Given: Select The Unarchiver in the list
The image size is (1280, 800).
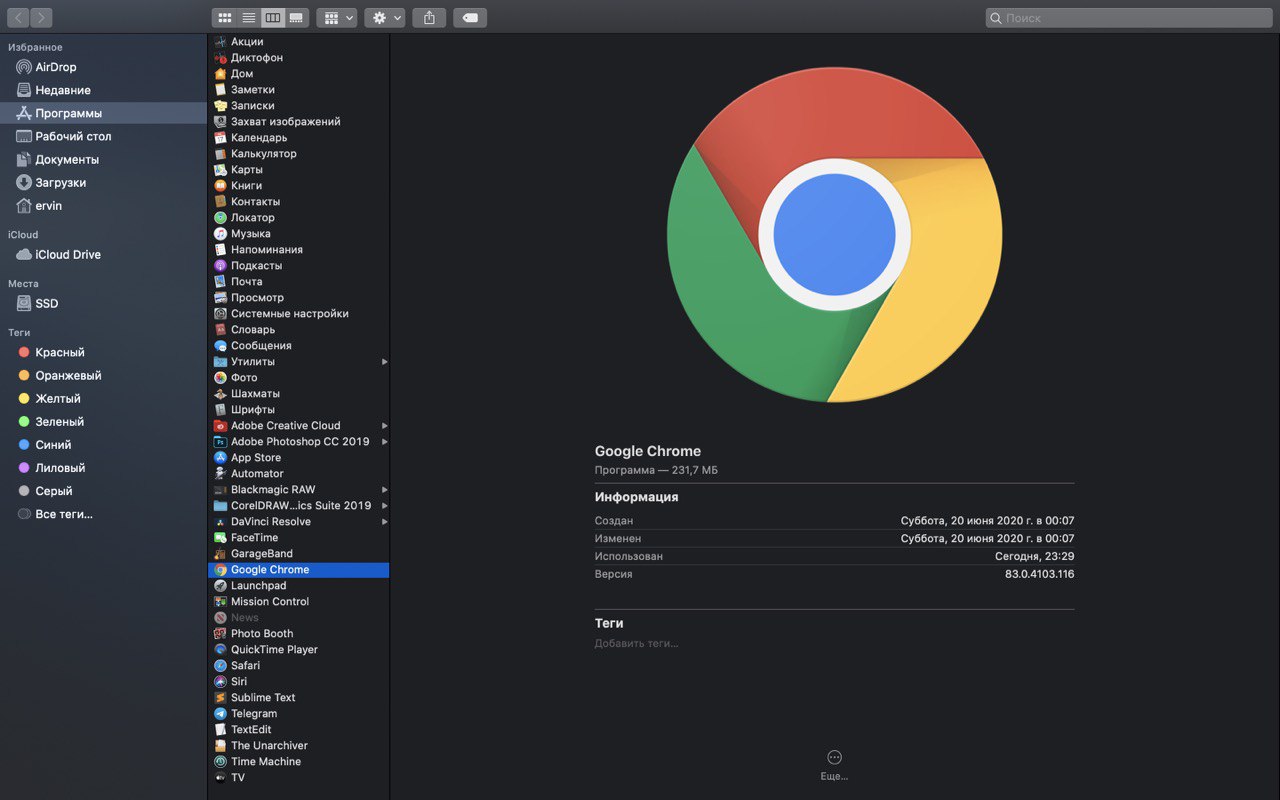Looking at the screenshot, I should pyautogui.click(x=298, y=745).
